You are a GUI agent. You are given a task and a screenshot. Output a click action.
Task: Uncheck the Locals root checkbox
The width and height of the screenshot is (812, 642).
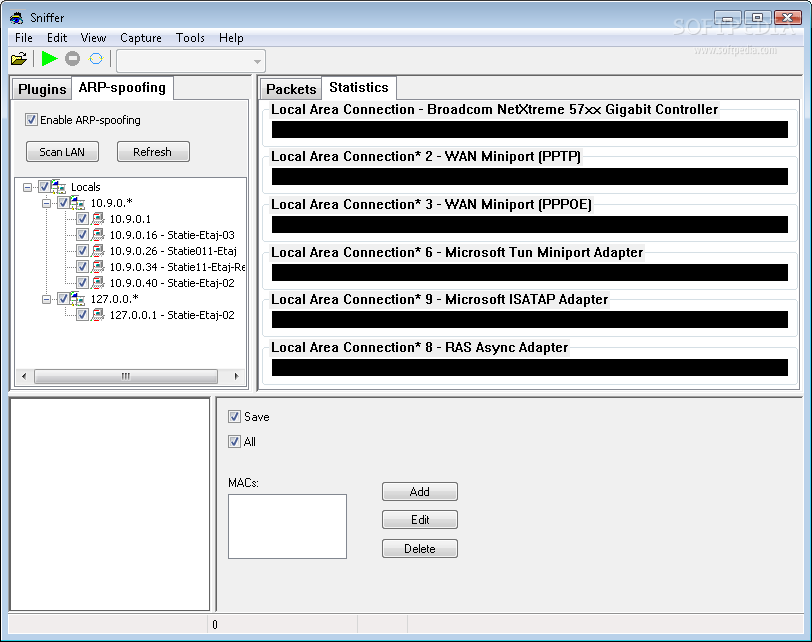point(44,187)
